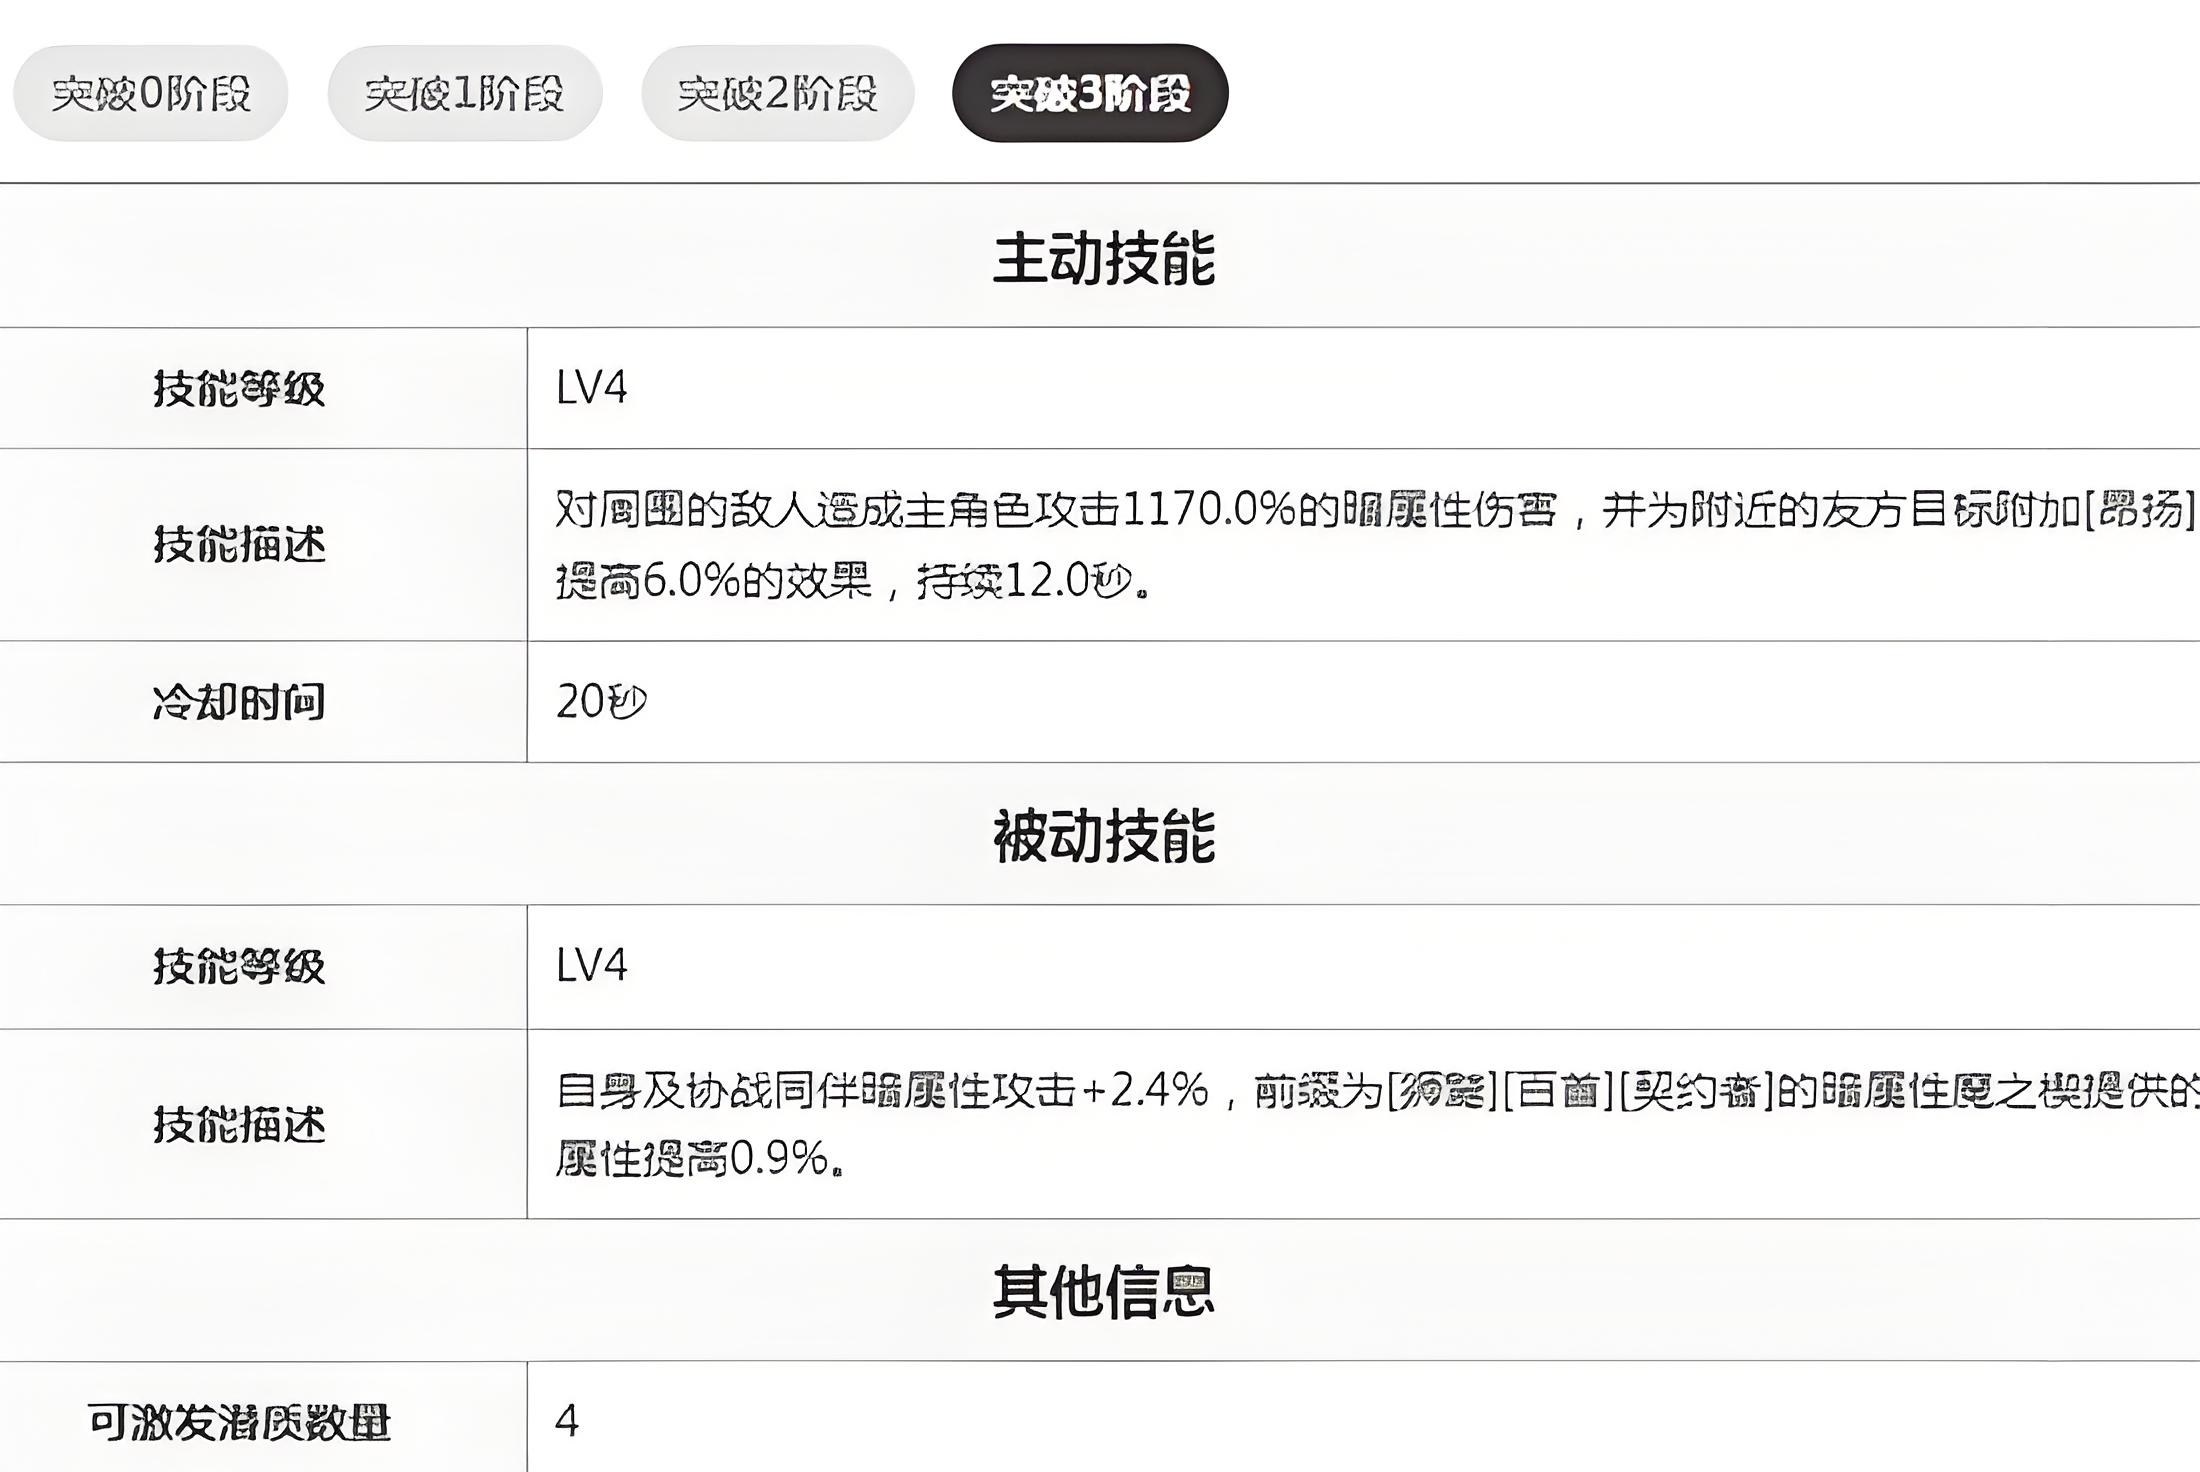Image resolution: width=2200 pixels, height=1472 pixels.
Task: Click the active 突破3阶段 tab
Action: pyautogui.click(x=1090, y=93)
